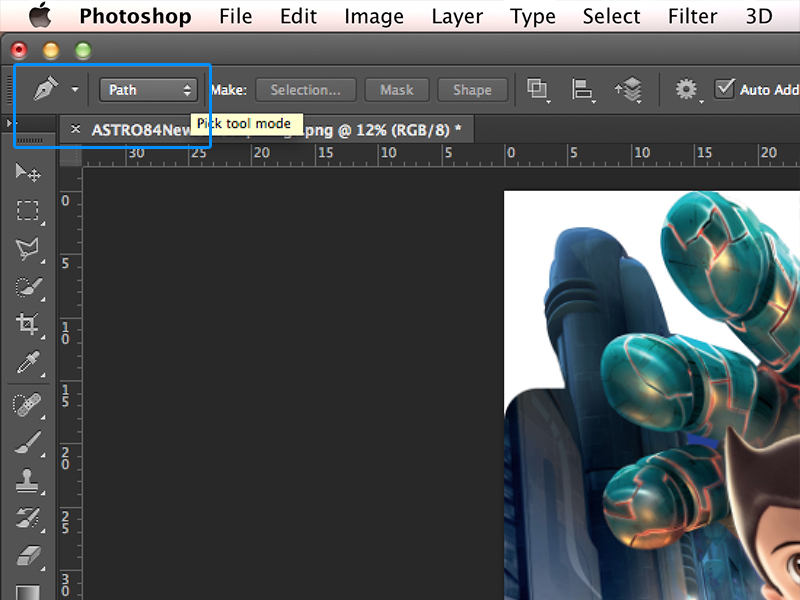Open the Select menu
The width and height of the screenshot is (800, 600).
[x=611, y=16]
